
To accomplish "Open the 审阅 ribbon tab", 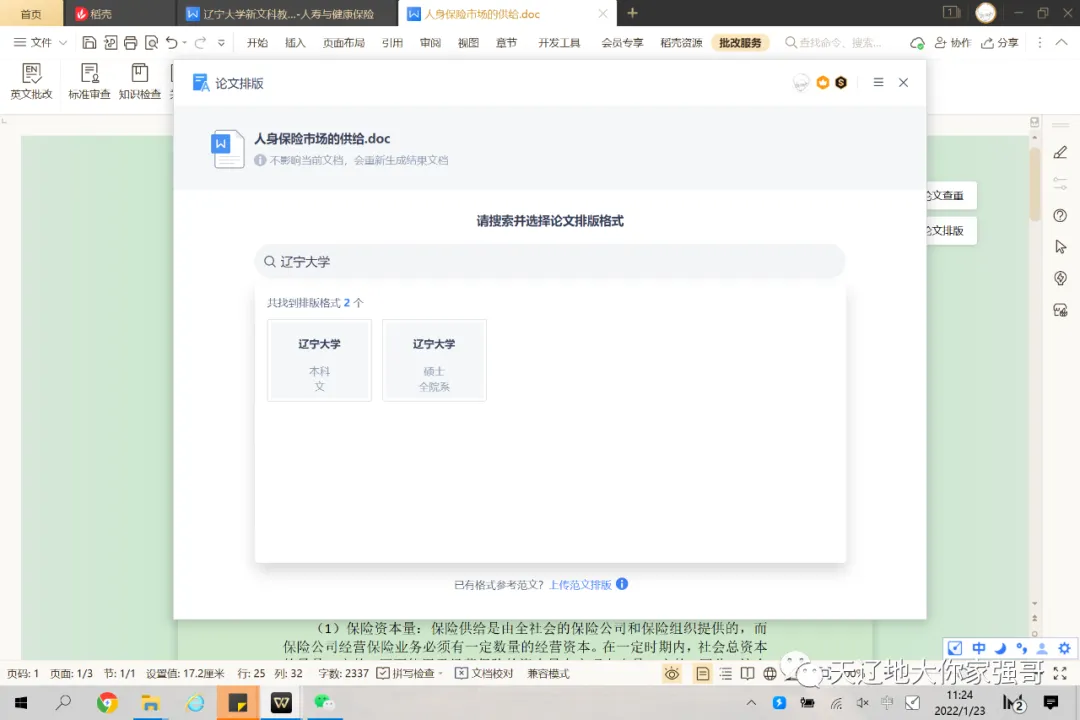I will click(430, 43).
